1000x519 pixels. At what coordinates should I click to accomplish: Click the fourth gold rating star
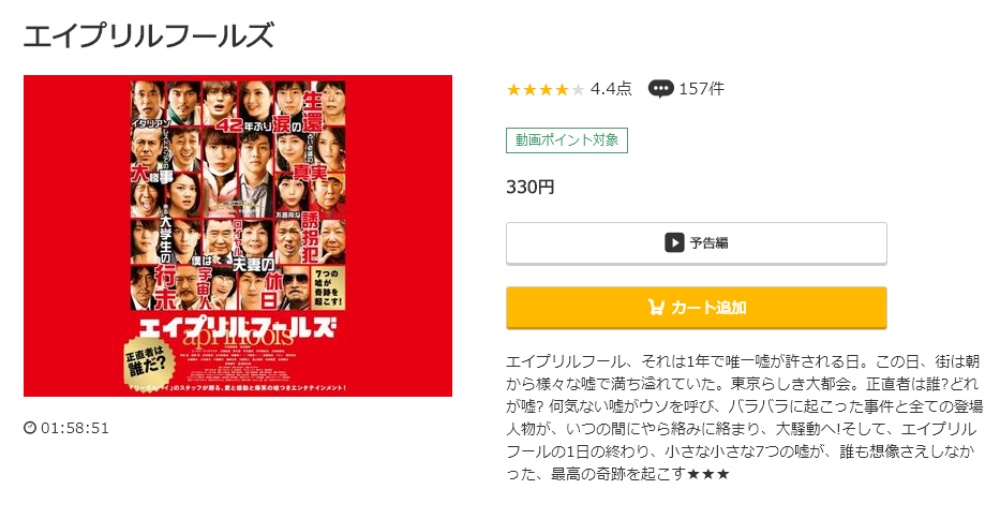coord(562,90)
